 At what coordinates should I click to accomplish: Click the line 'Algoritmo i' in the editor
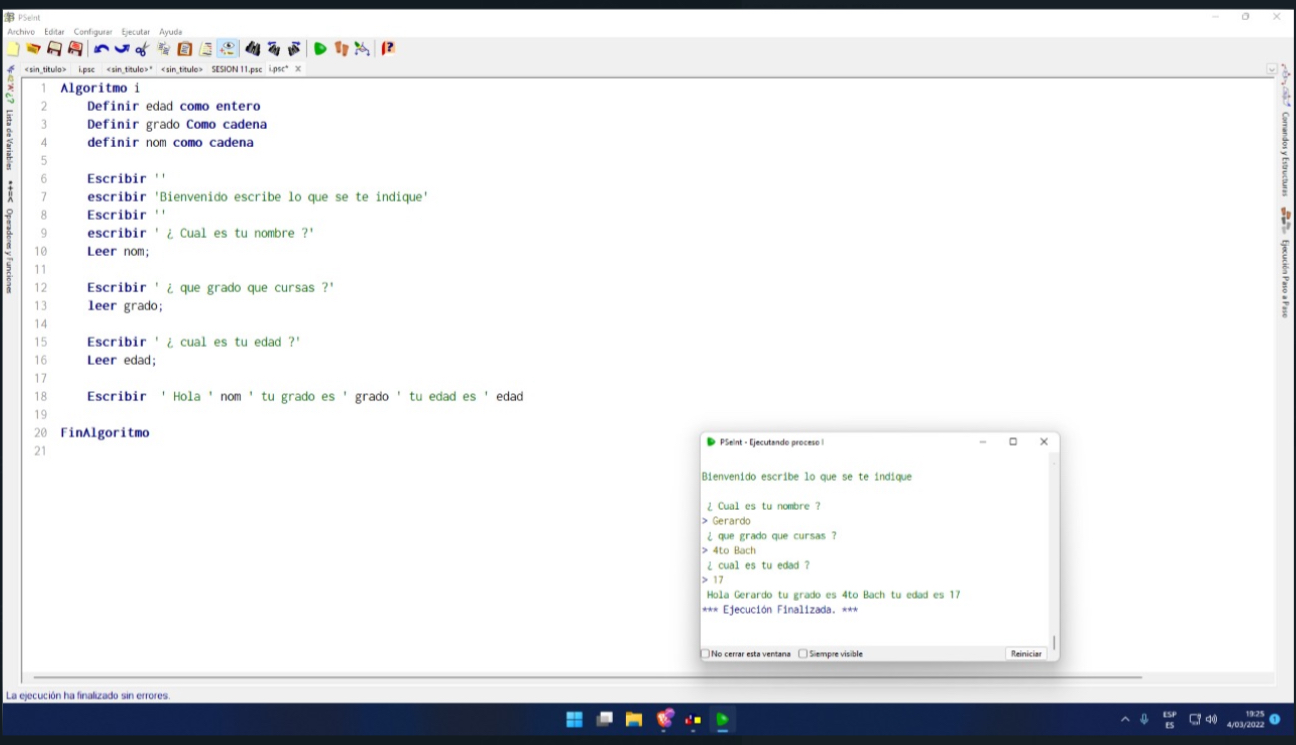(x=100, y=88)
